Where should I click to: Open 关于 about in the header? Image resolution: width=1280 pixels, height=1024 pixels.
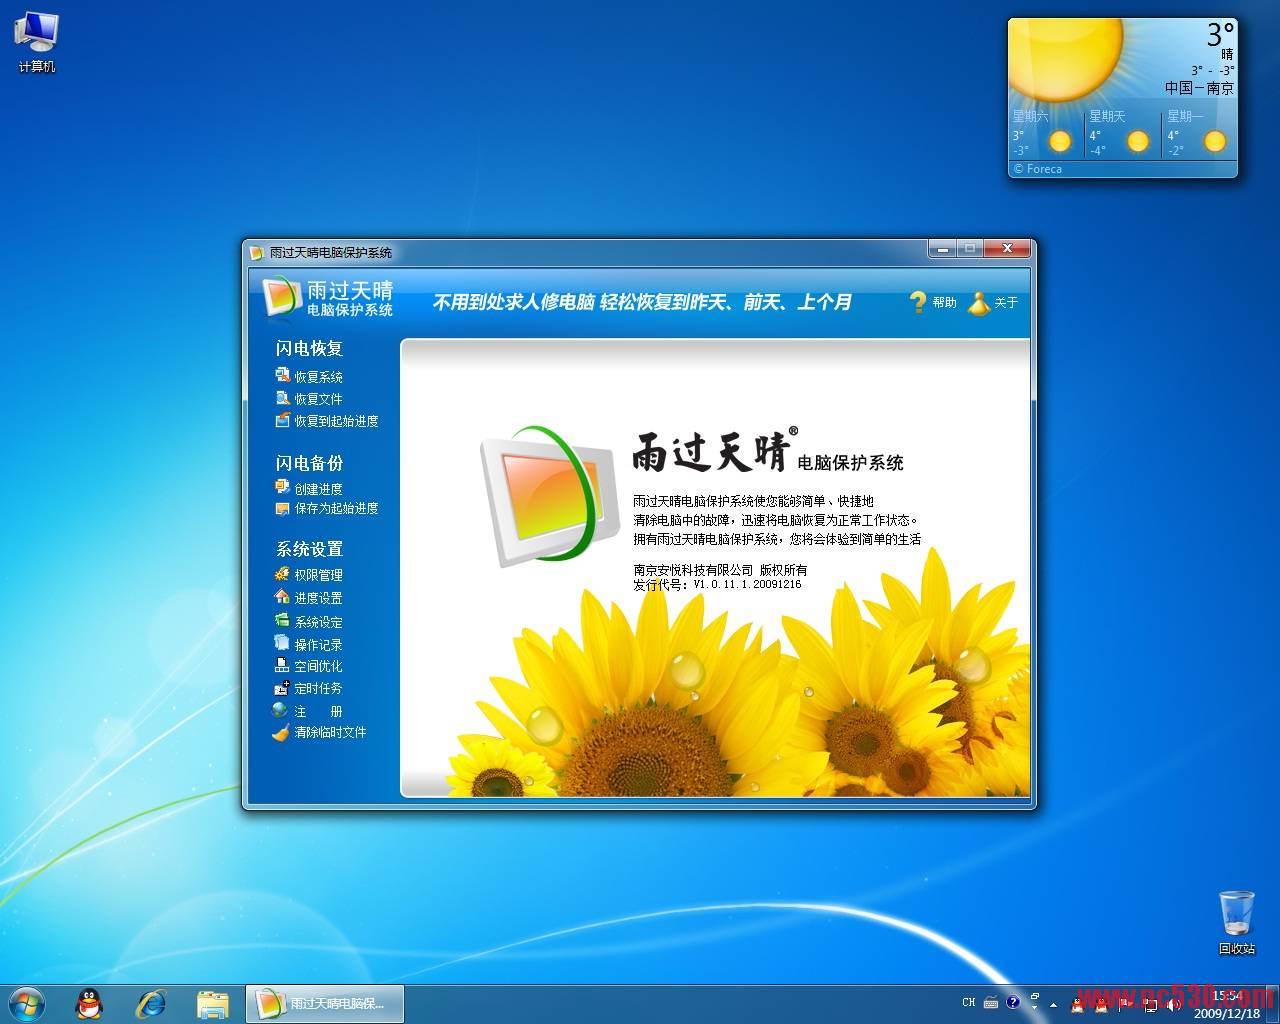(x=994, y=302)
